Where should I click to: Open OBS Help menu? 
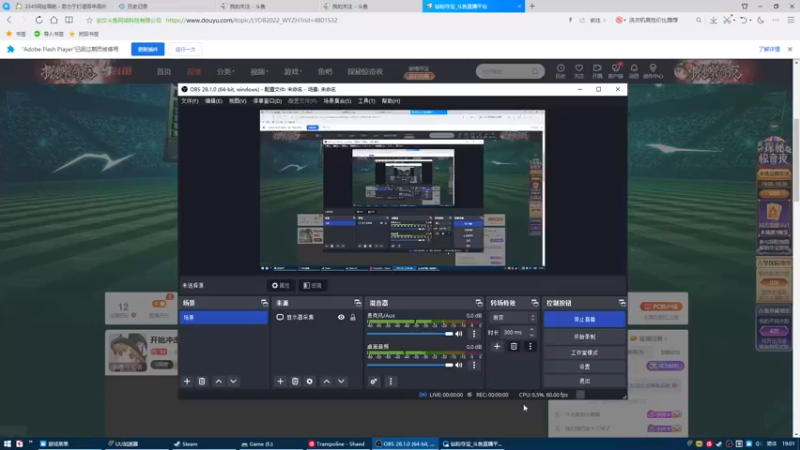click(391, 101)
